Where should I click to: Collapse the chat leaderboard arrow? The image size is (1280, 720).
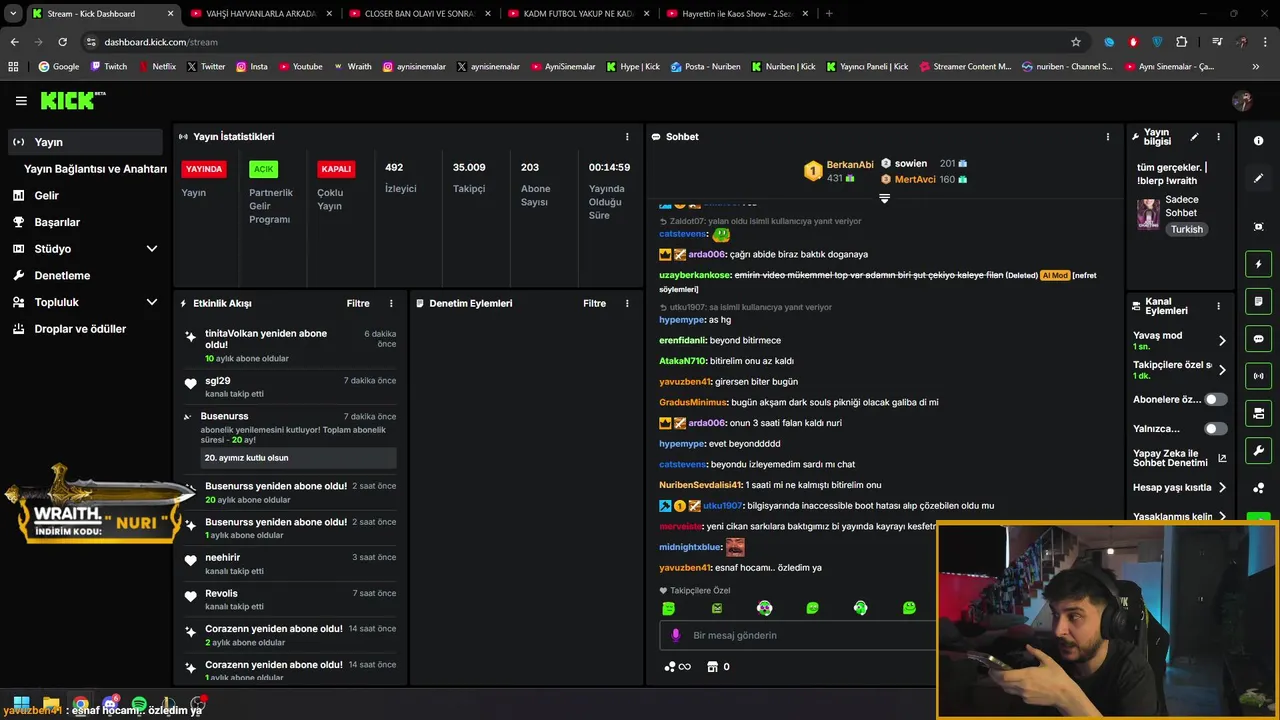[884, 198]
